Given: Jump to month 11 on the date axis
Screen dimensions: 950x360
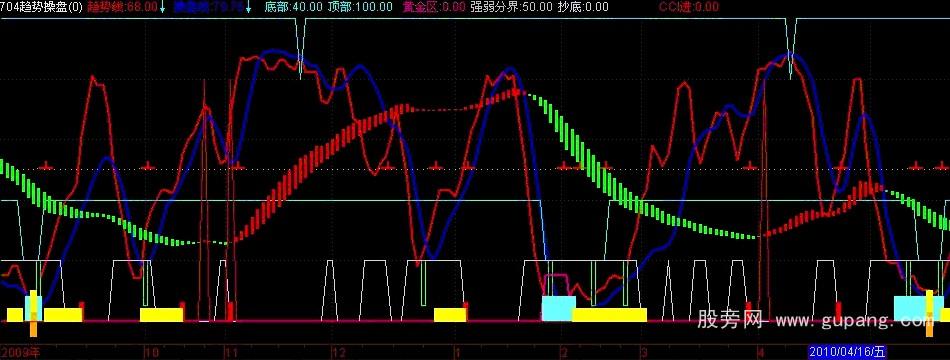Looking at the screenshot, I should (231, 353).
